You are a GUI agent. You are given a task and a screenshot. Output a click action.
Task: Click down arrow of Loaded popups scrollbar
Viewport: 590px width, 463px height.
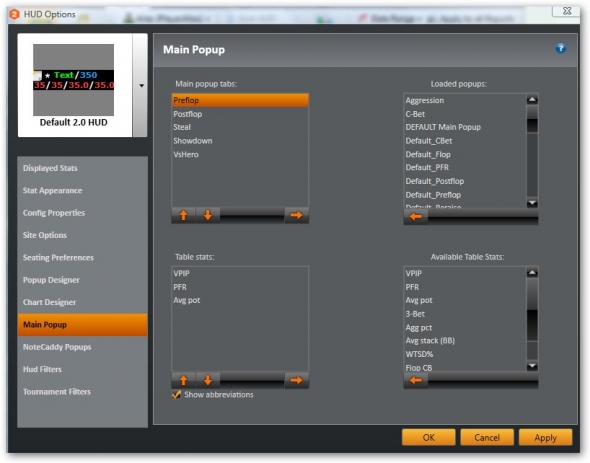click(532, 203)
